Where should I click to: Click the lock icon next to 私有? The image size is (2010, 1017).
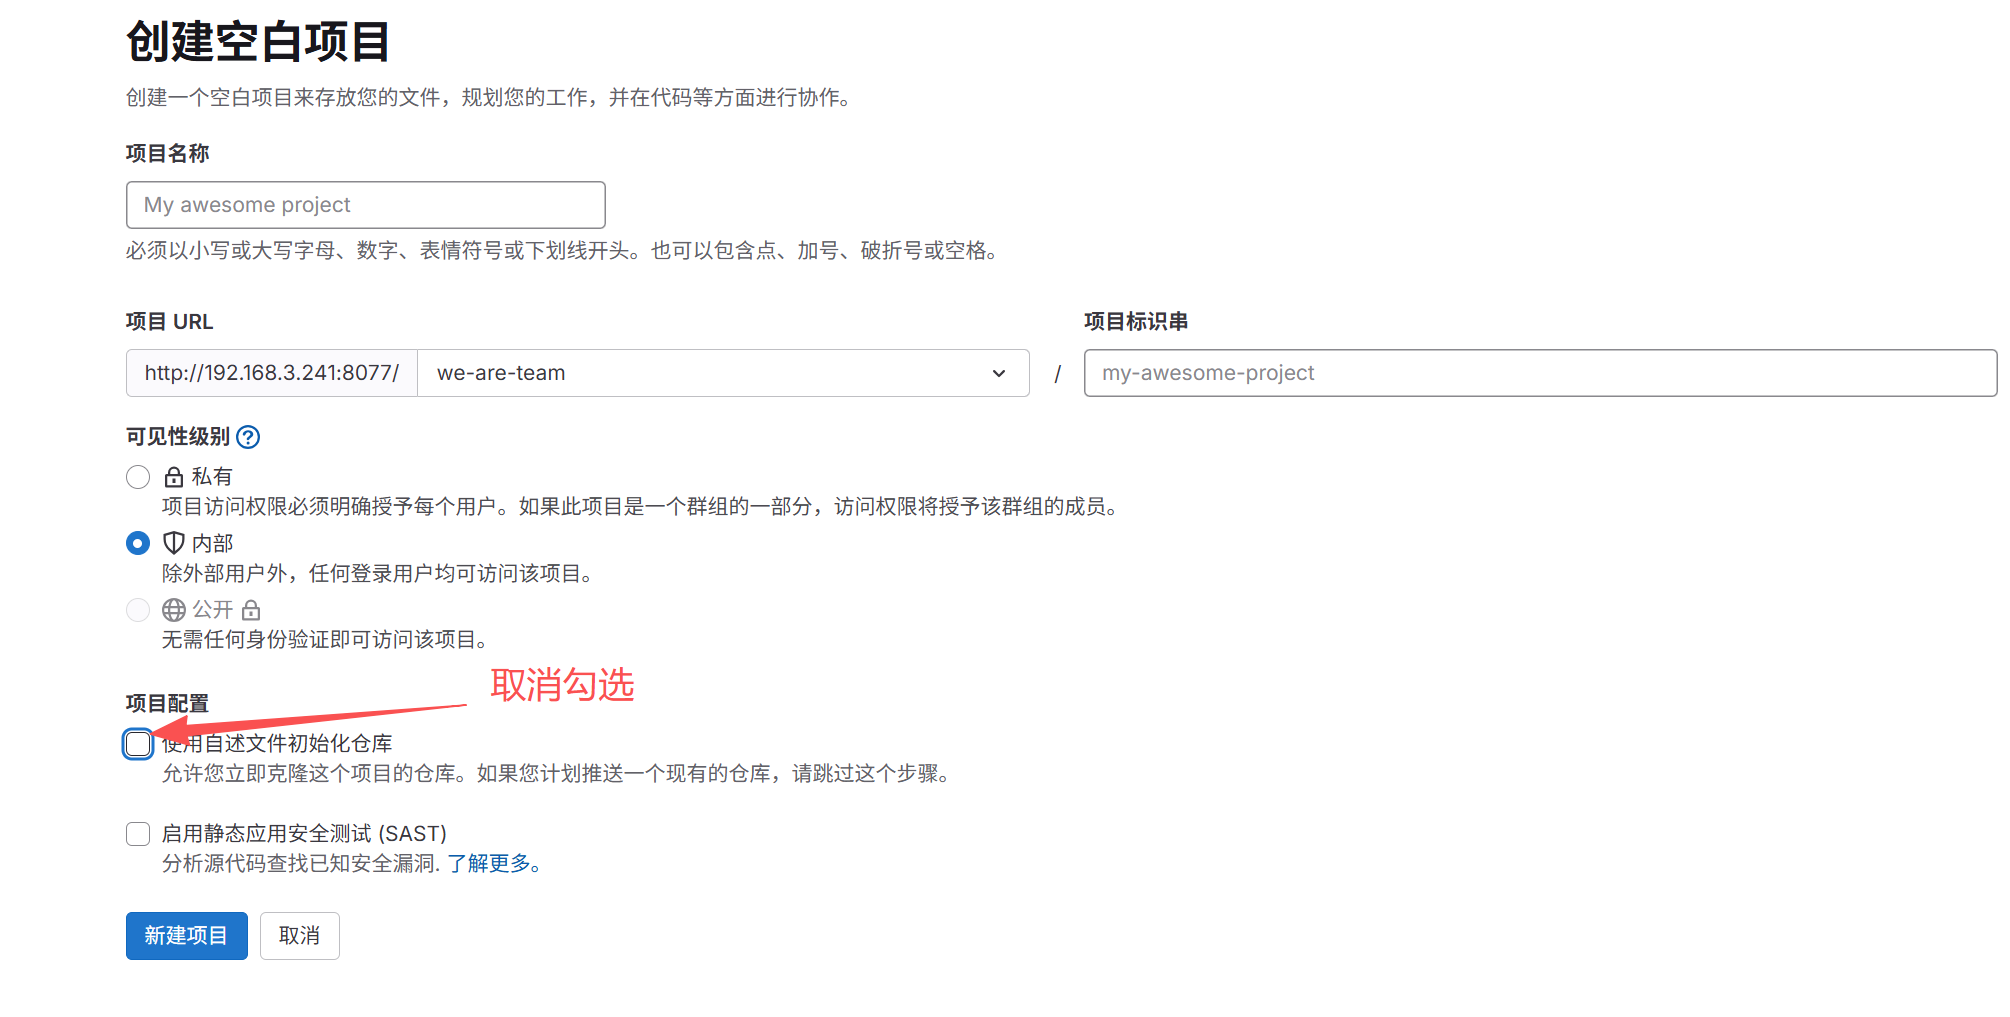172,476
